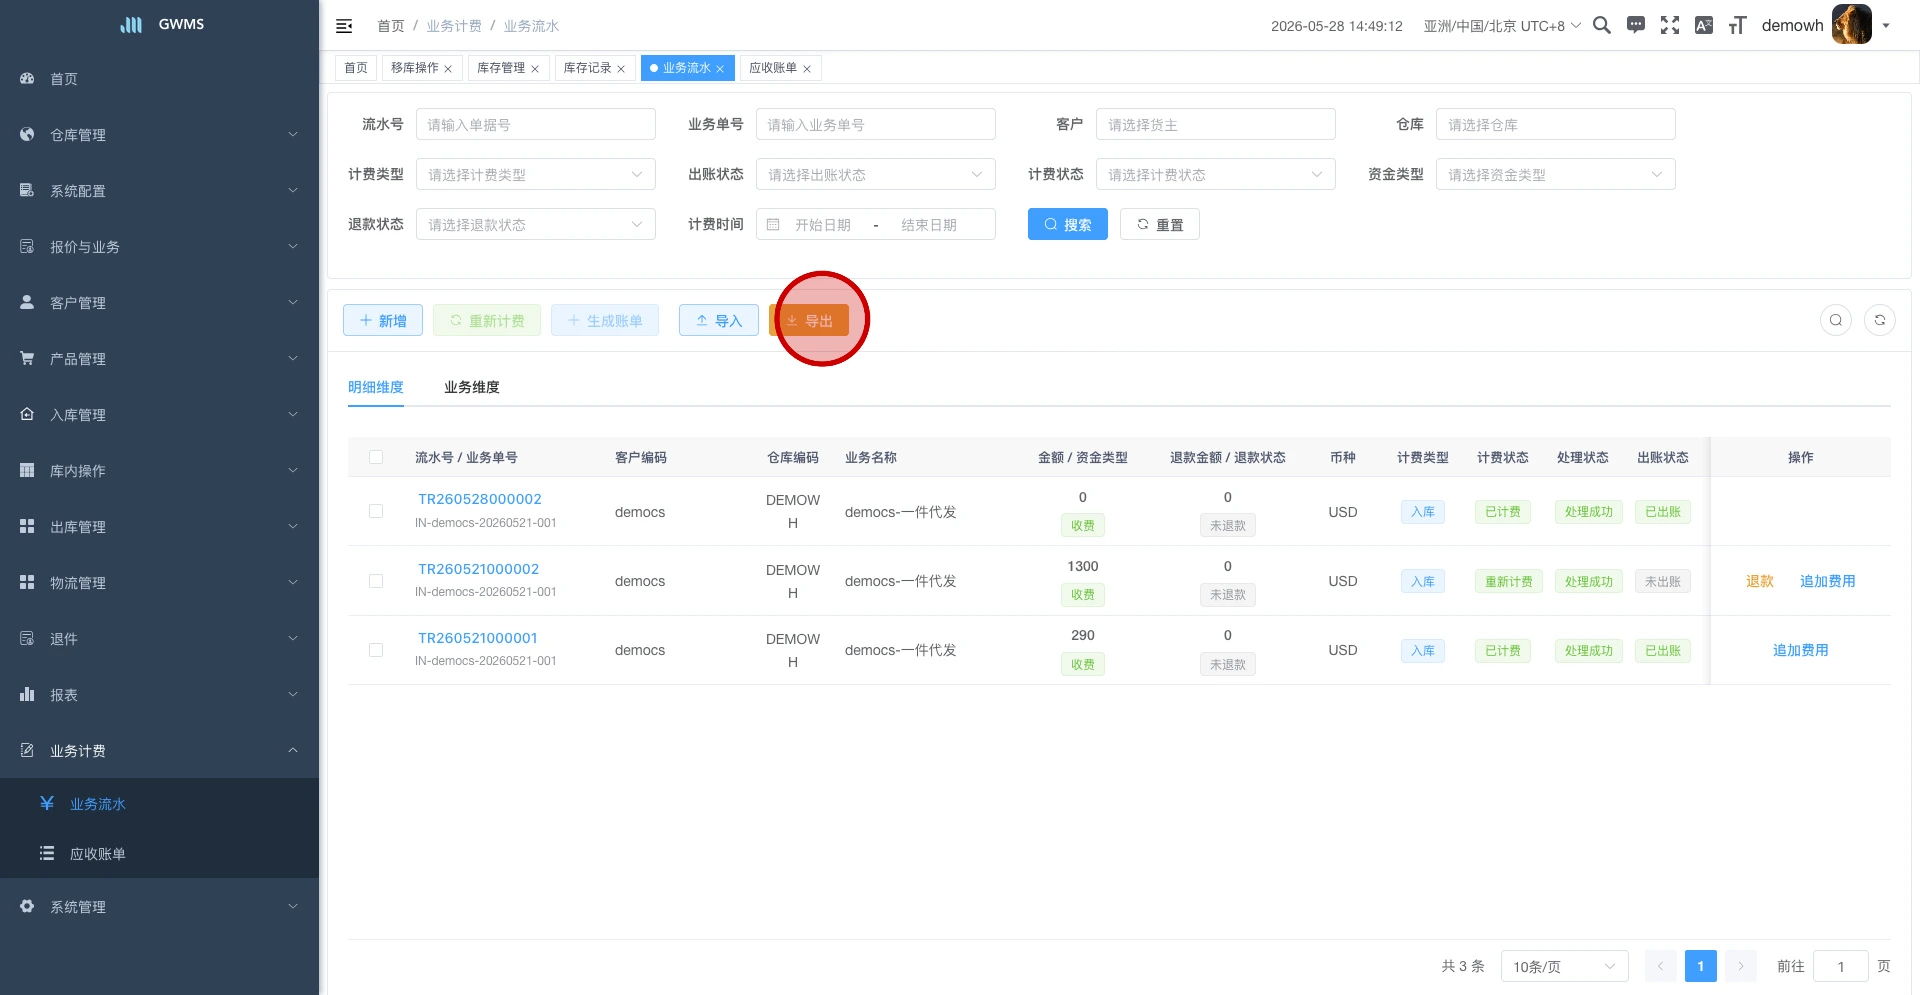Open the user menu caret beside avatar
1920x995 pixels.
1886,26
